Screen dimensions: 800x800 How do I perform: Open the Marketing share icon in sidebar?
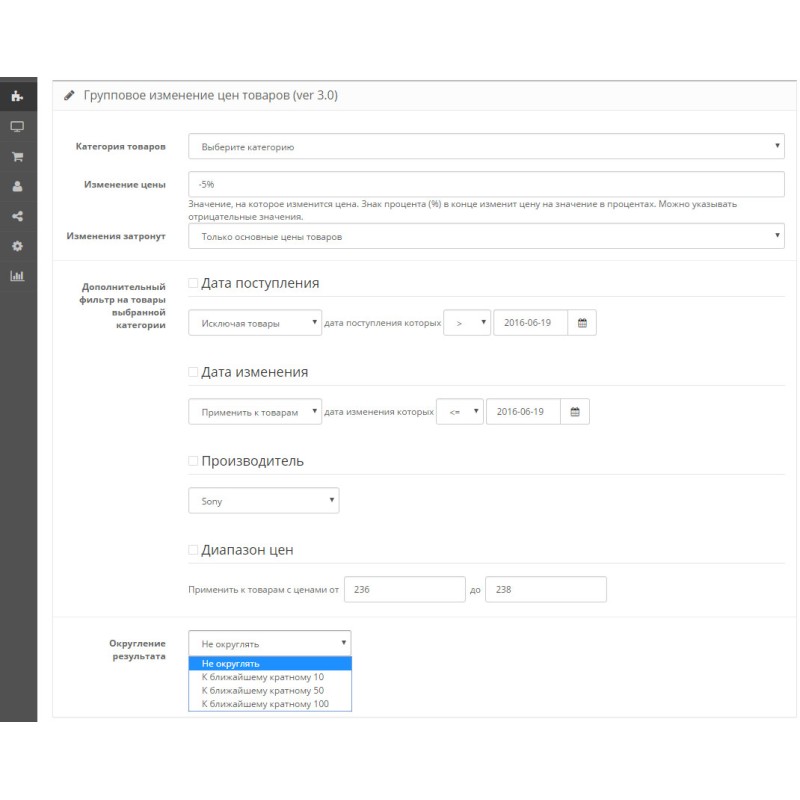17,216
